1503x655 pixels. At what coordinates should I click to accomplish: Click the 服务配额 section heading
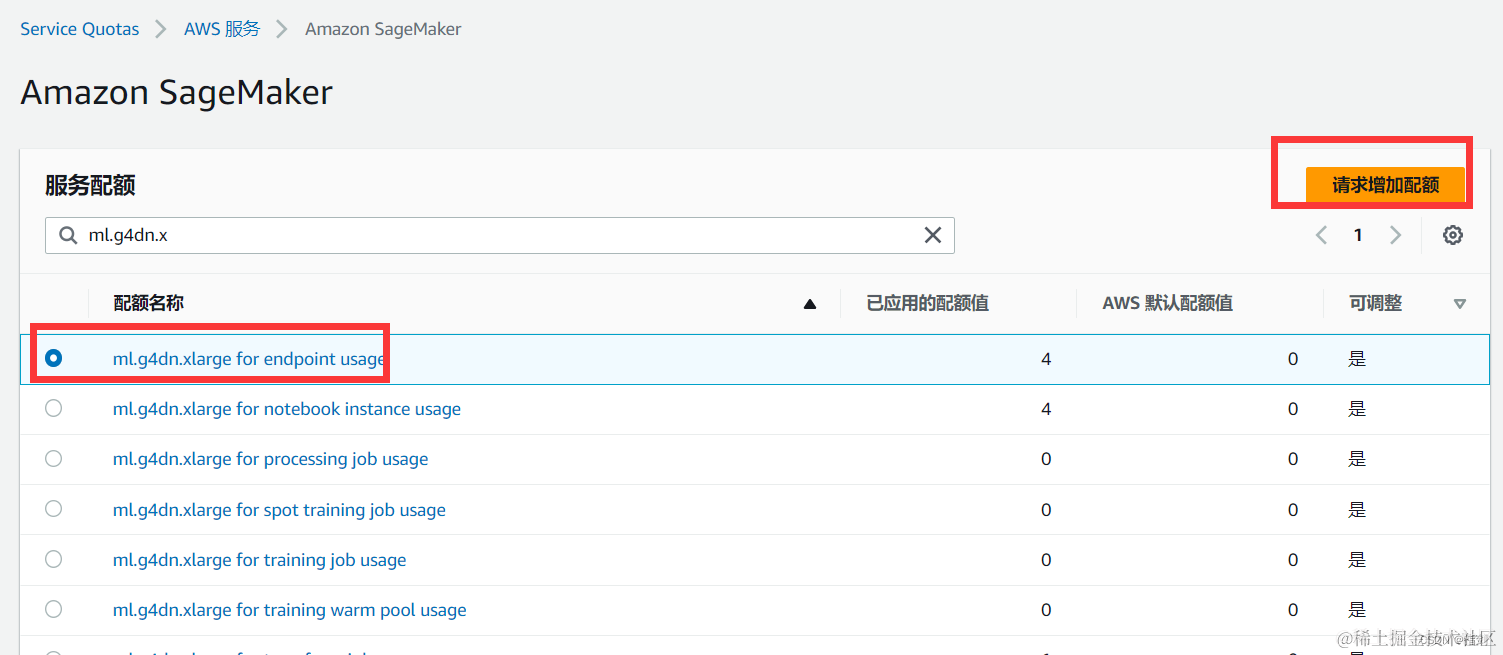point(90,185)
